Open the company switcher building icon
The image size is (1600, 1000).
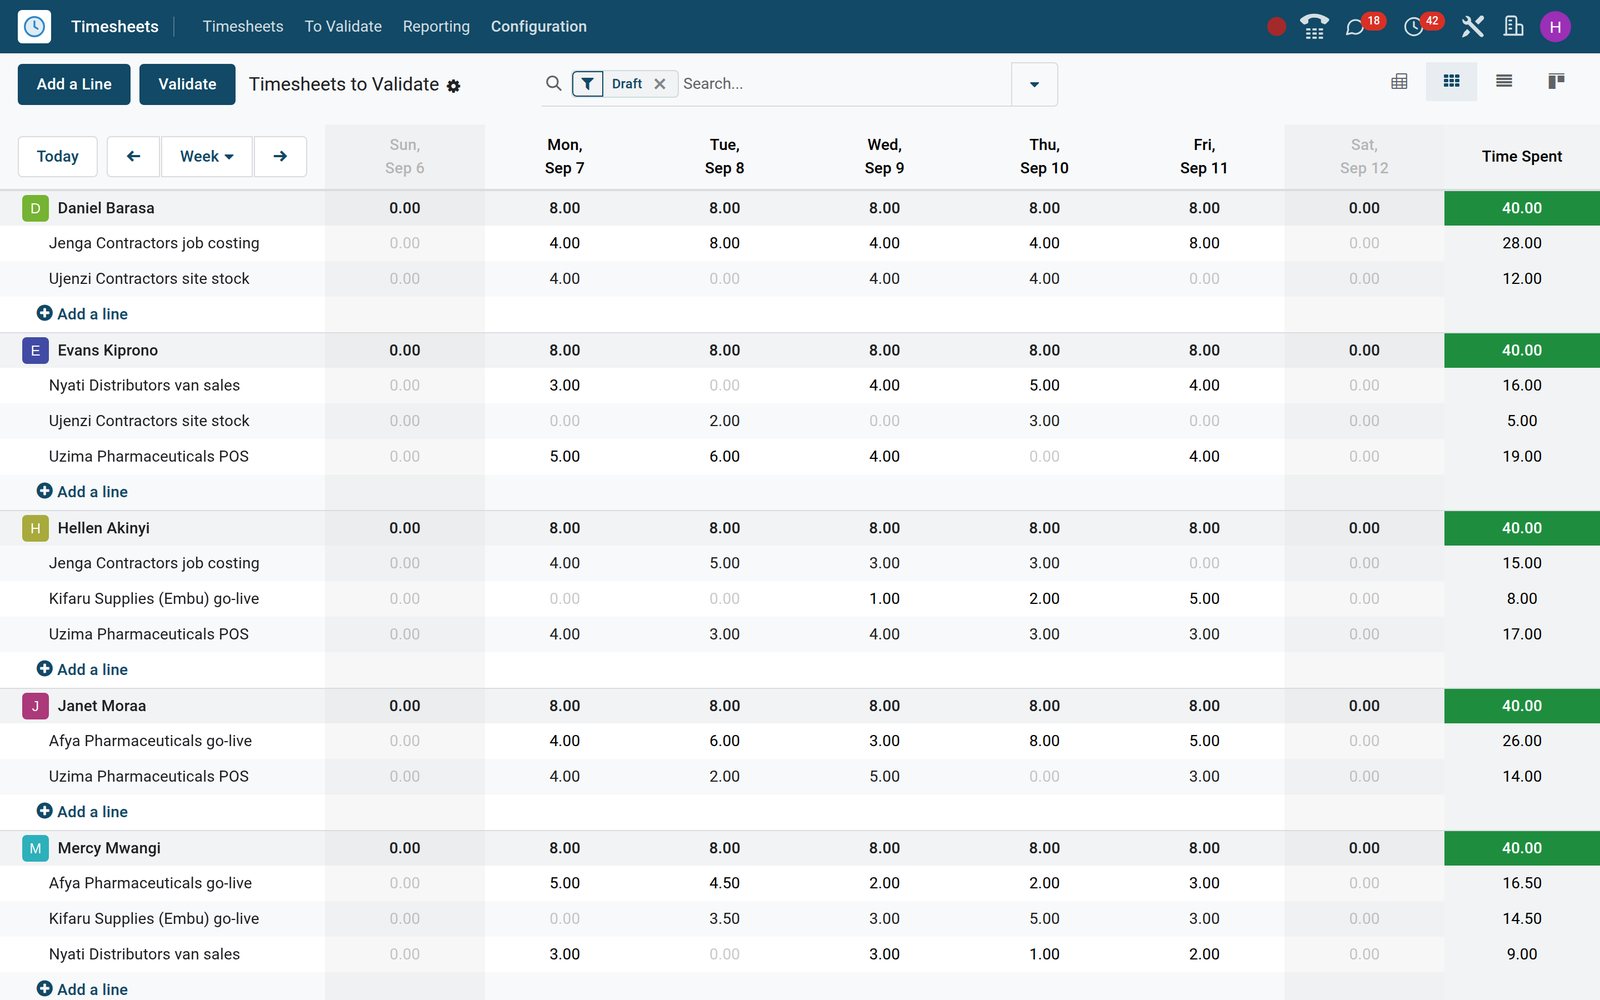1513,26
